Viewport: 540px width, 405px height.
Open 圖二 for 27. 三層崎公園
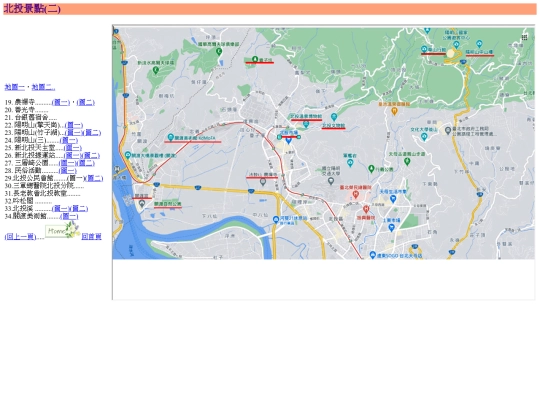coord(85,163)
